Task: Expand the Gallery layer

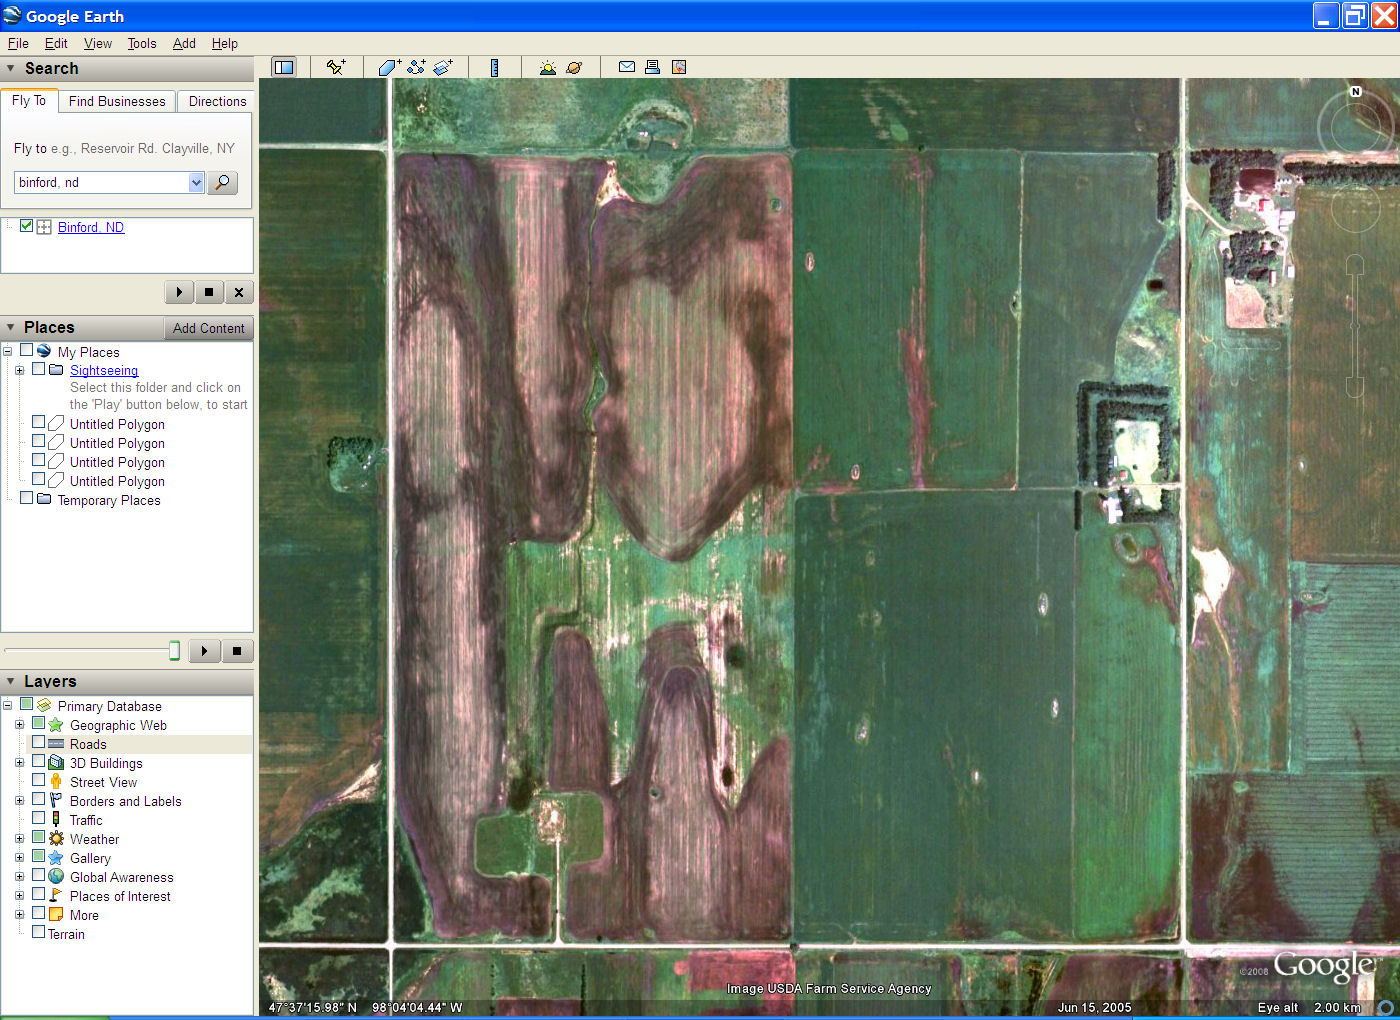Action: pos(19,858)
